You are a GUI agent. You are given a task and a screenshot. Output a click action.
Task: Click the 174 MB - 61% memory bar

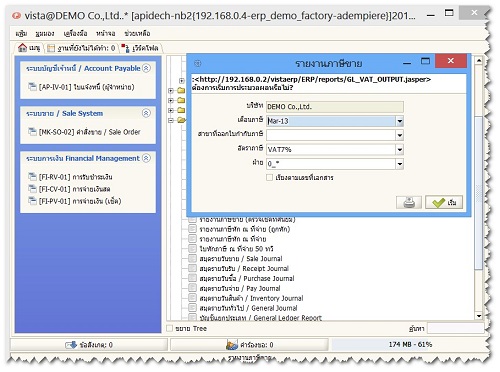(410, 344)
